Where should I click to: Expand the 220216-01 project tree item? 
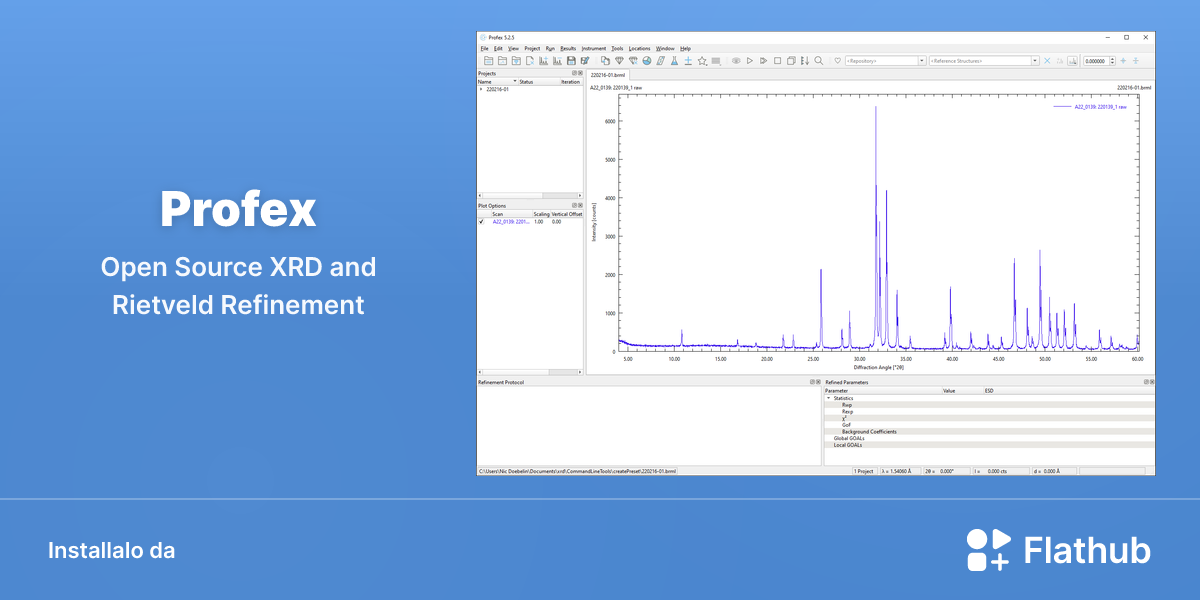coord(480,89)
